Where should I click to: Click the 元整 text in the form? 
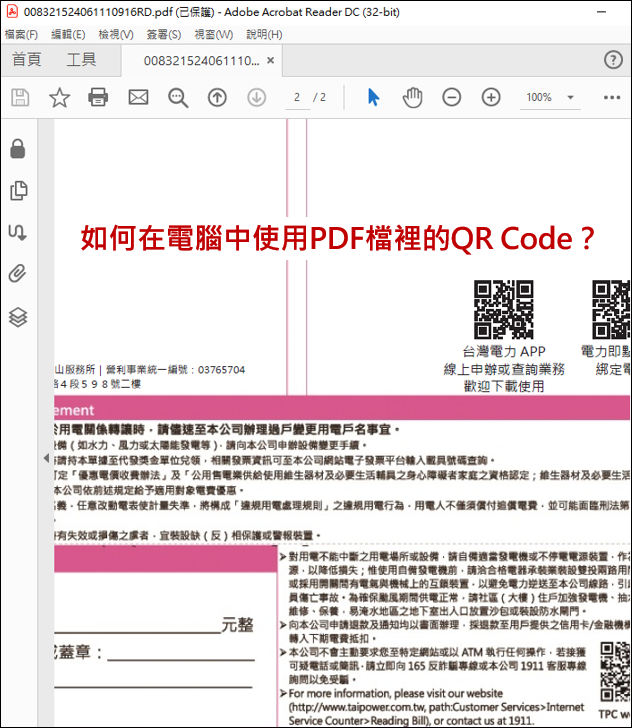point(237,625)
